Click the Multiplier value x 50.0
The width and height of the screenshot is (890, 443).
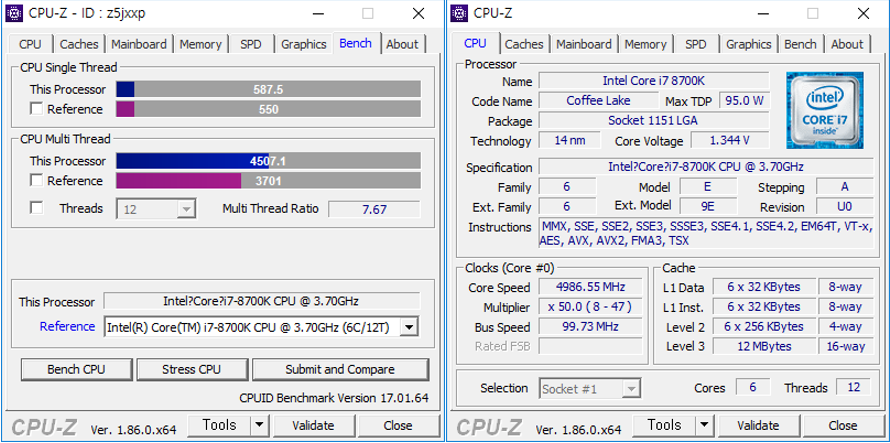pyautogui.click(x=590, y=307)
